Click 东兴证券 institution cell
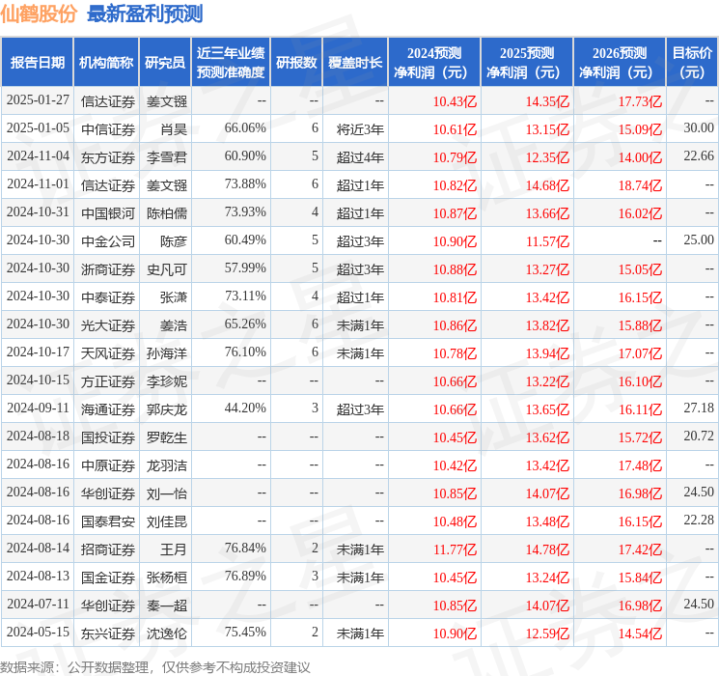Viewport: 719px width, 676px height. tap(108, 633)
